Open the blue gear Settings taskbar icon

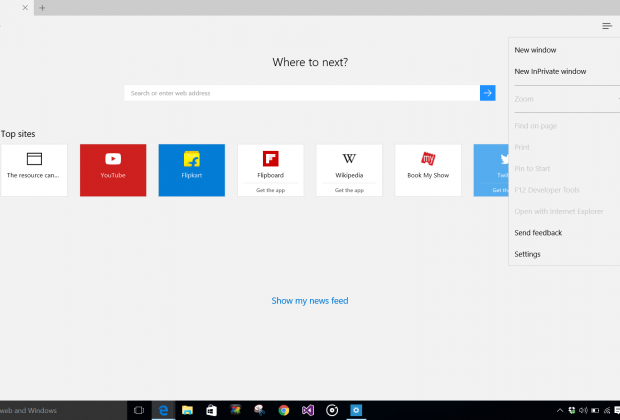tap(356, 411)
